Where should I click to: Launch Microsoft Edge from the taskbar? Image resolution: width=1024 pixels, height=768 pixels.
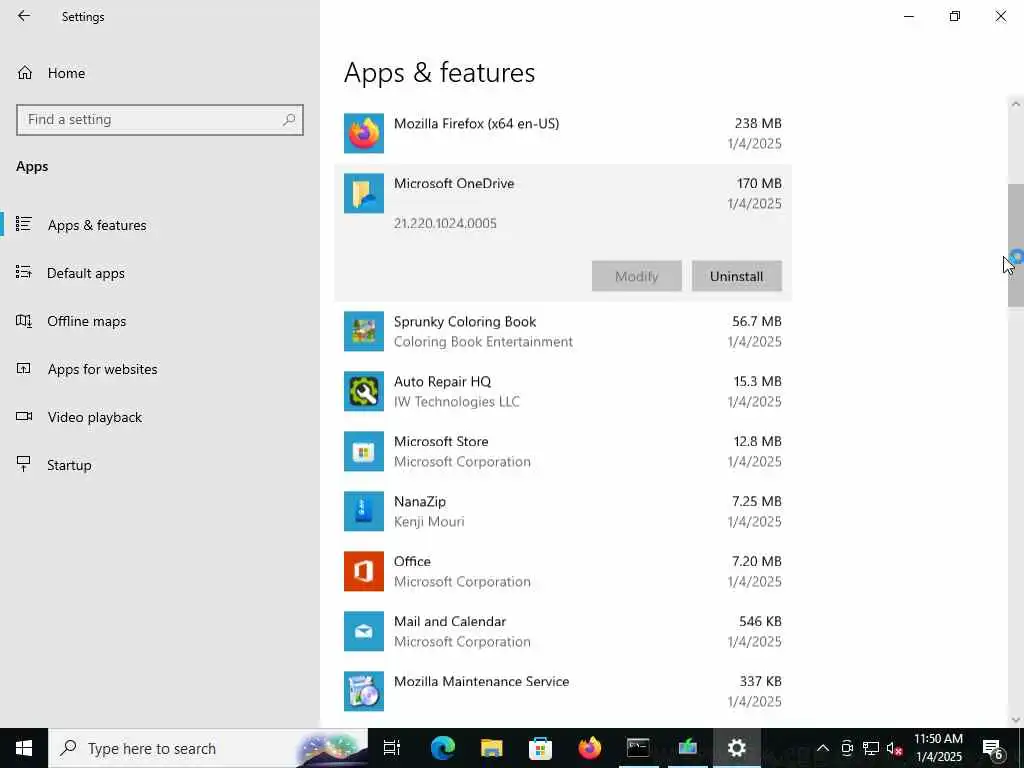(443, 748)
